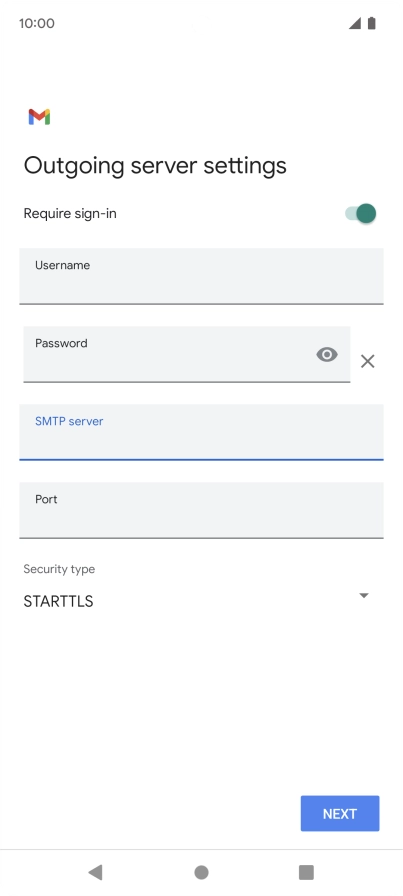Click the Gmail logo icon
The image size is (403, 896).
click(39, 117)
